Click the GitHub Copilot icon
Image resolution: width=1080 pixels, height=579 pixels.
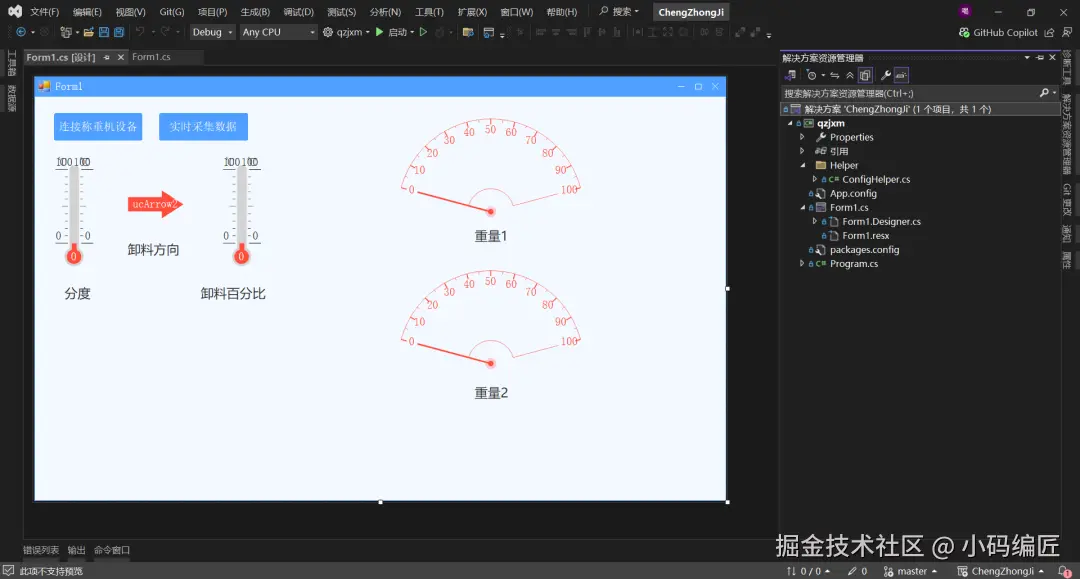pyautogui.click(x=964, y=32)
